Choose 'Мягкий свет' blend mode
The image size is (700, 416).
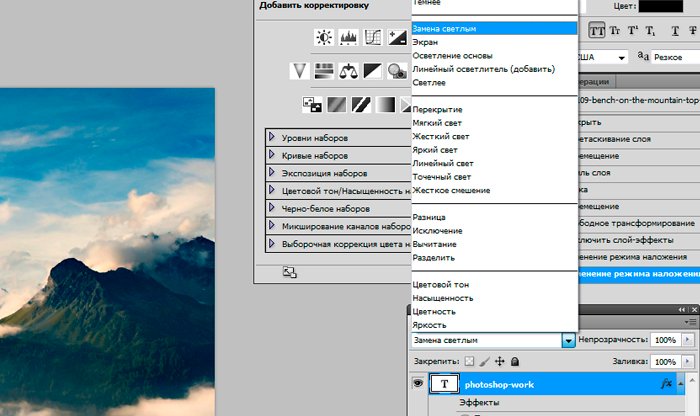[435, 123]
